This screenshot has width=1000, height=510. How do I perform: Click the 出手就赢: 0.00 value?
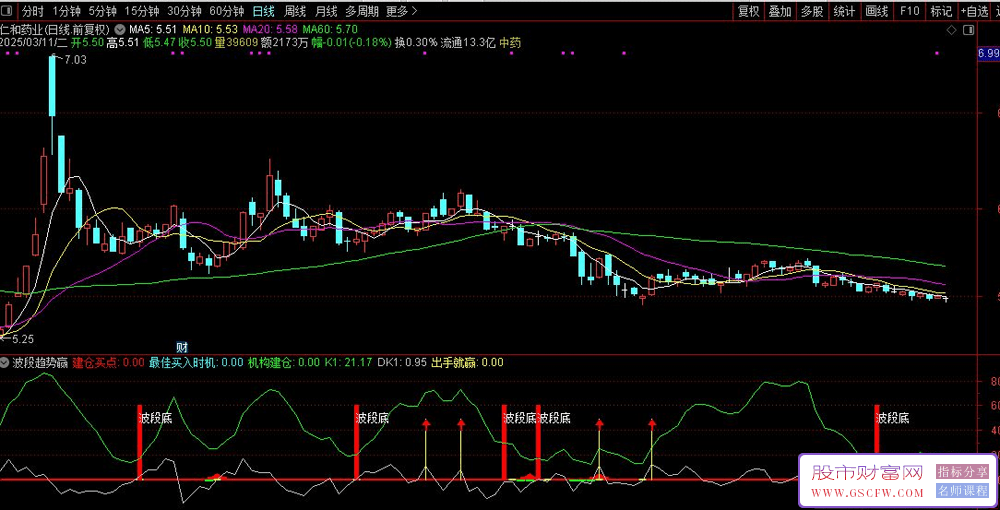pyautogui.click(x=467, y=363)
